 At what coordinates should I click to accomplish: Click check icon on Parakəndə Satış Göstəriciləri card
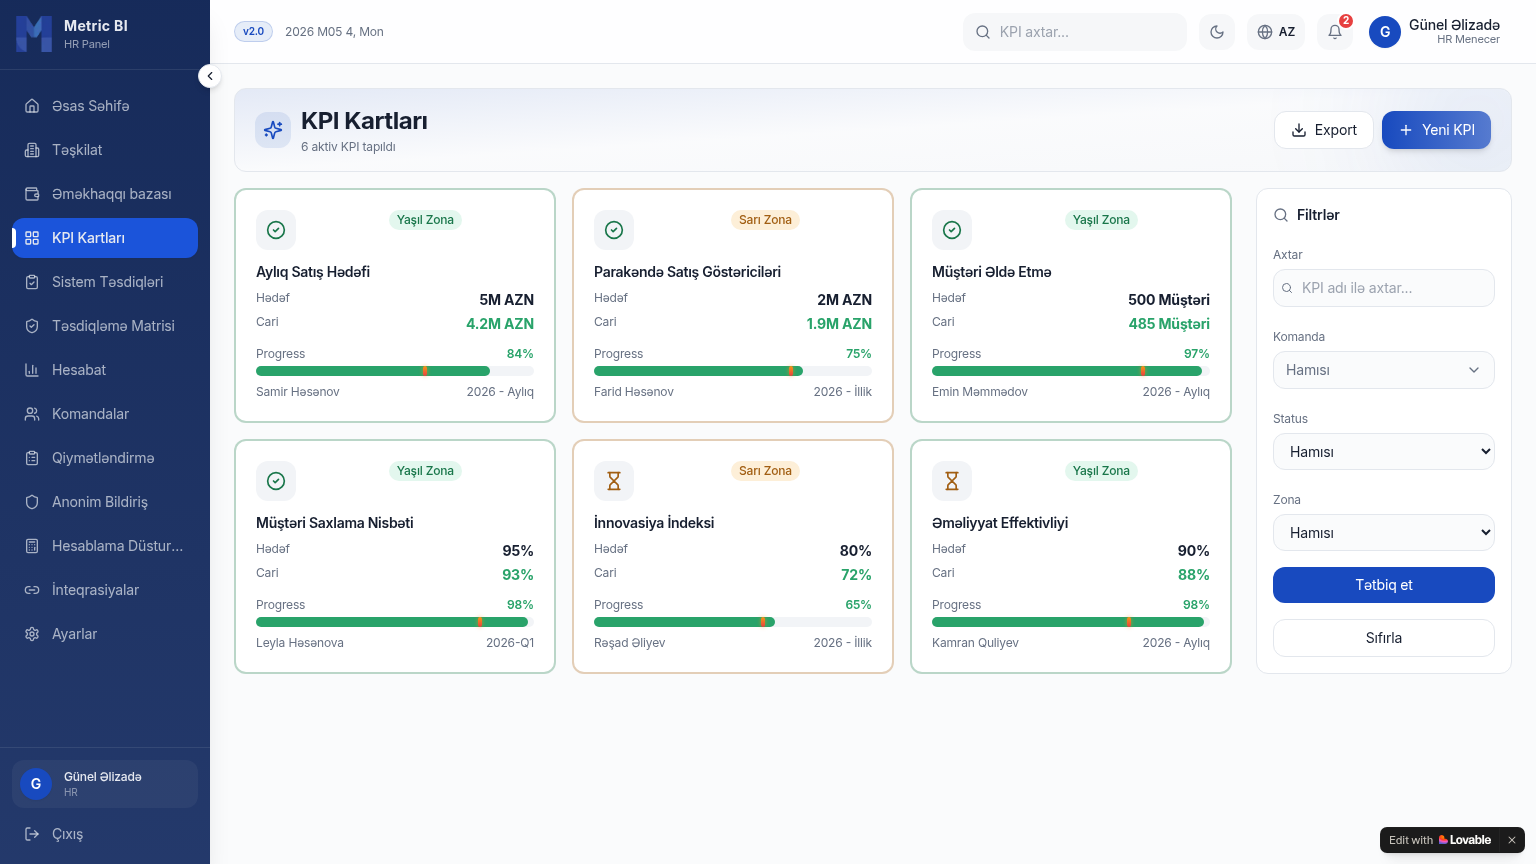click(614, 230)
